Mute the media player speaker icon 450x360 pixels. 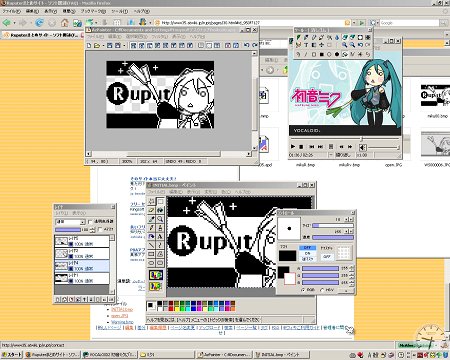(363, 147)
